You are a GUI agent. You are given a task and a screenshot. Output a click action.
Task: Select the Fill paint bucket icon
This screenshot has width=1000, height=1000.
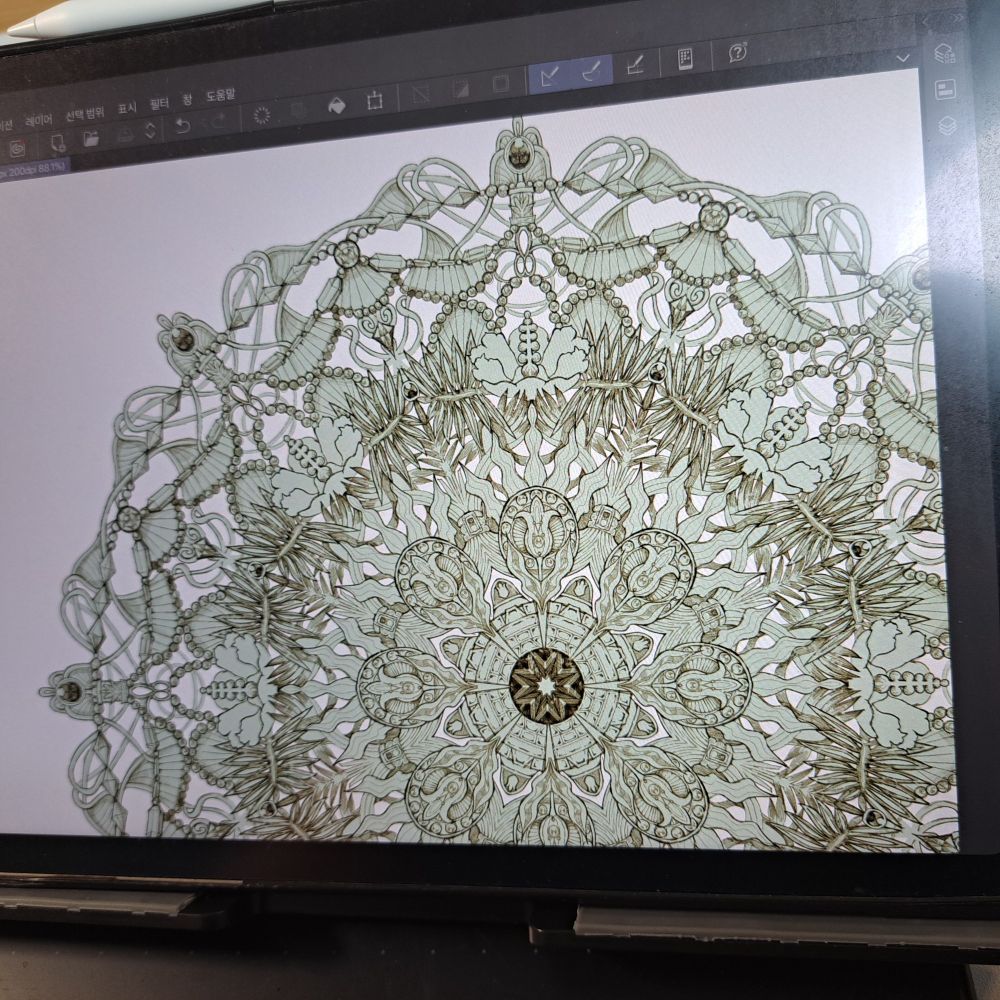336,105
